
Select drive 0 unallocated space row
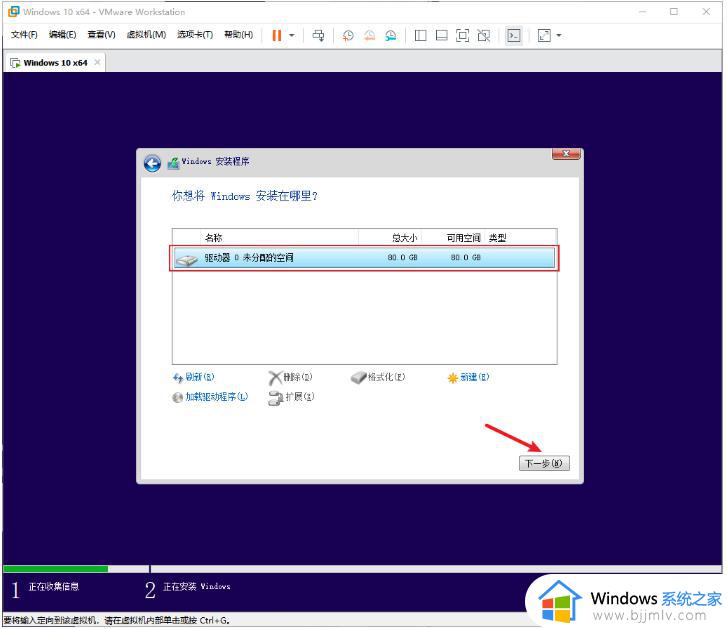coord(364,258)
